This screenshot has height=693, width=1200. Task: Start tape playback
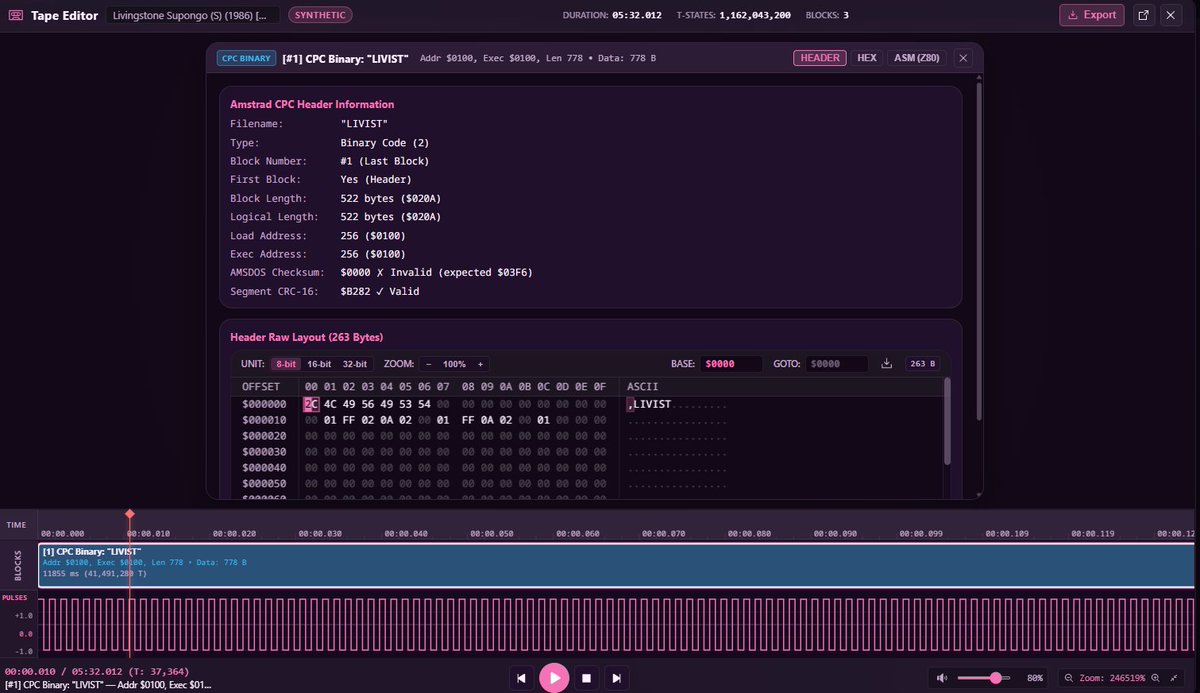554,678
